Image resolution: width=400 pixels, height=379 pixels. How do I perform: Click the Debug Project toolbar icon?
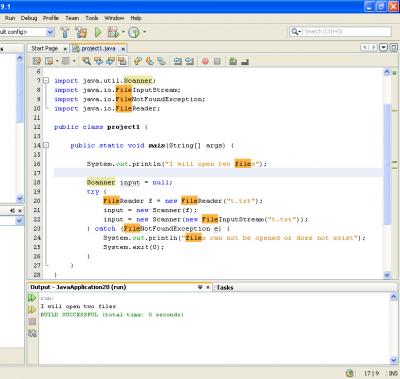pos(113,32)
